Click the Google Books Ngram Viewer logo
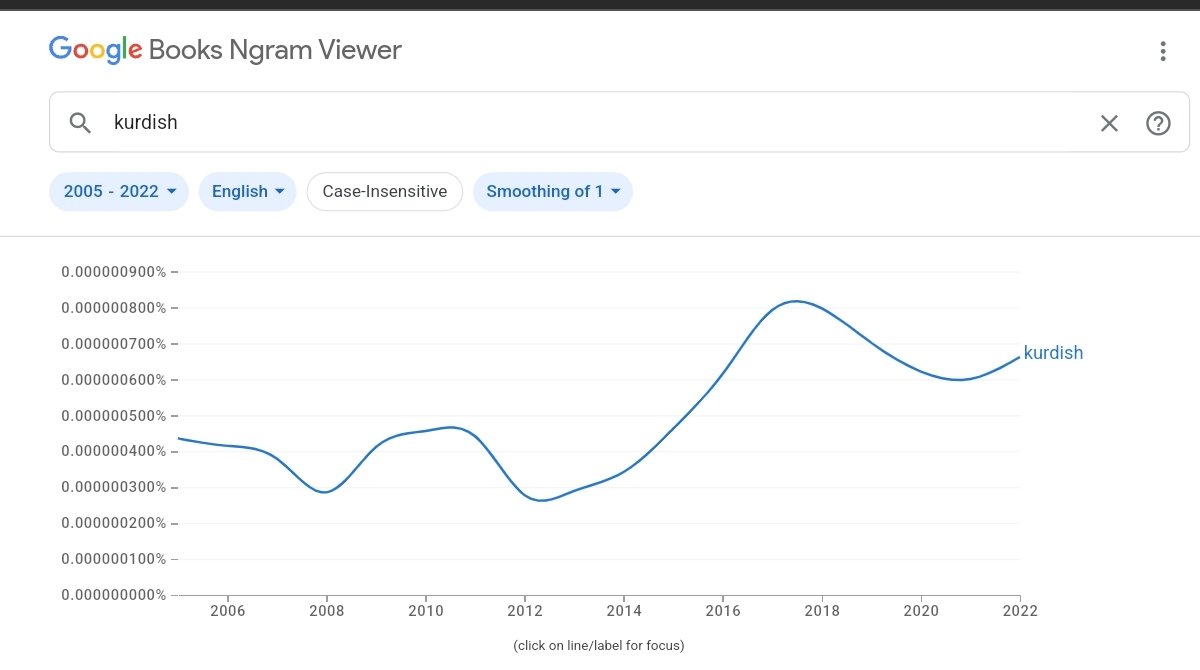The width and height of the screenshot is (1200, 670). tap(225, 50)
